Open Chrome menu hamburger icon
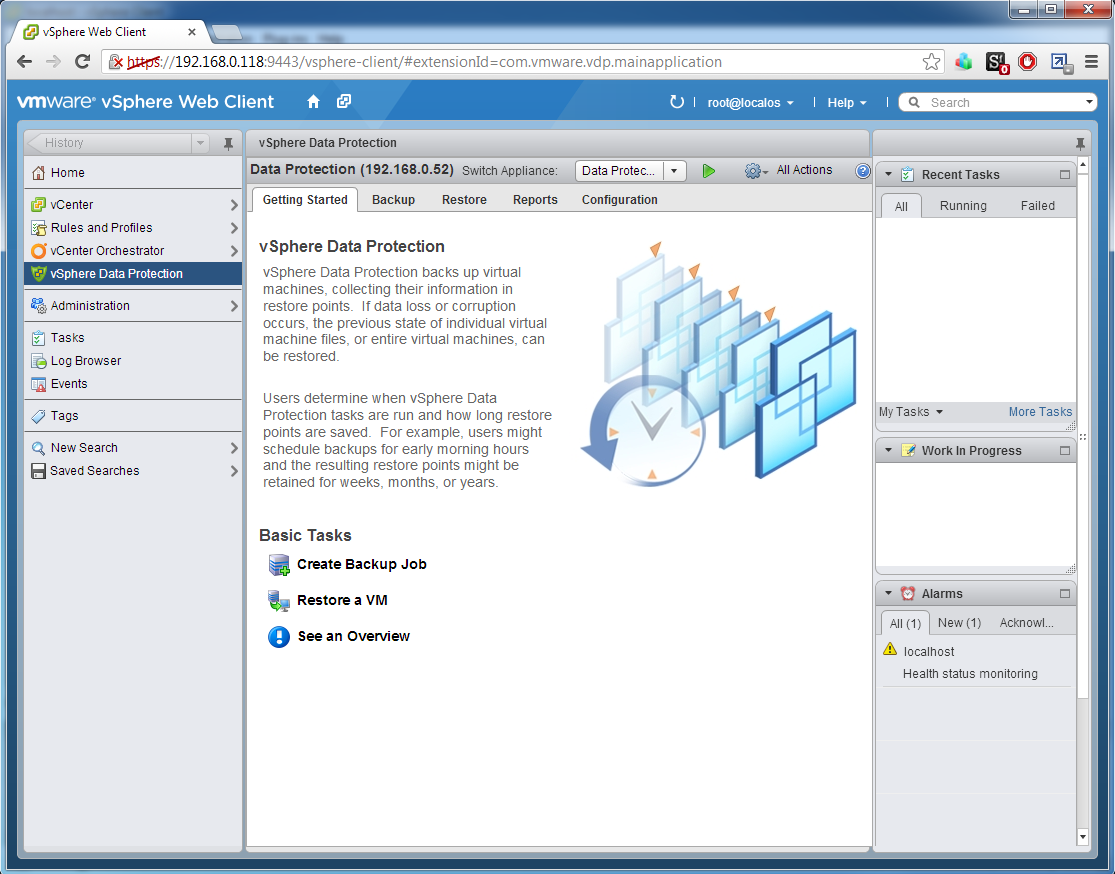This screenshot has width=1115, height=874. [x=1092, y=62]
